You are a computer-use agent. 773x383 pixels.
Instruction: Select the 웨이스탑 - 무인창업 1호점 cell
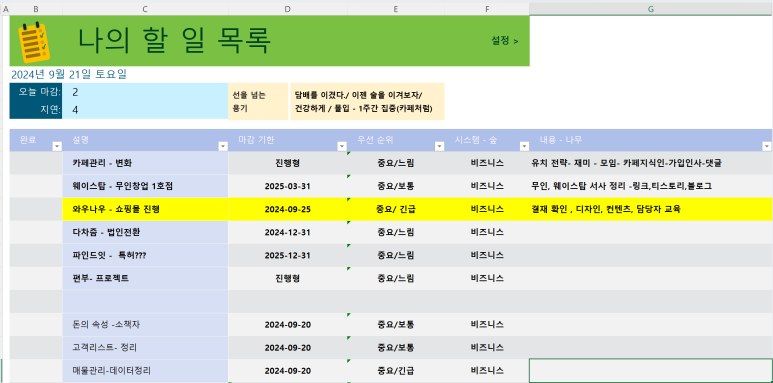pyautogui.click(x=145, y=186)
